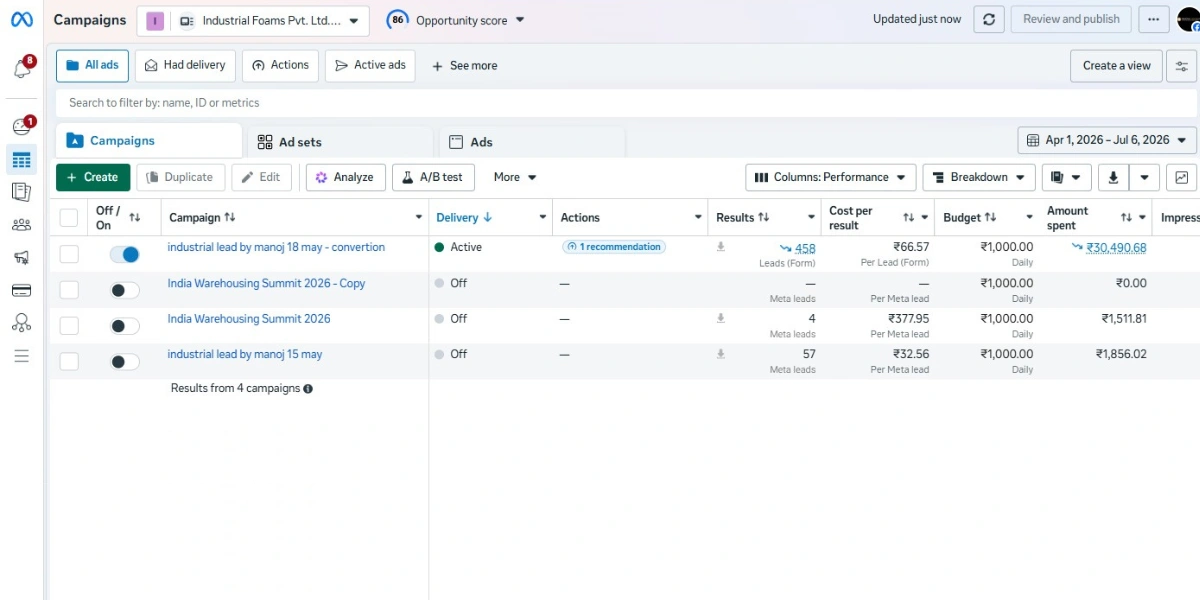Open the Industrial Foams Pvt. Ltd. account dropdown
Viewport: 1200px width, 600px height.
253,20
